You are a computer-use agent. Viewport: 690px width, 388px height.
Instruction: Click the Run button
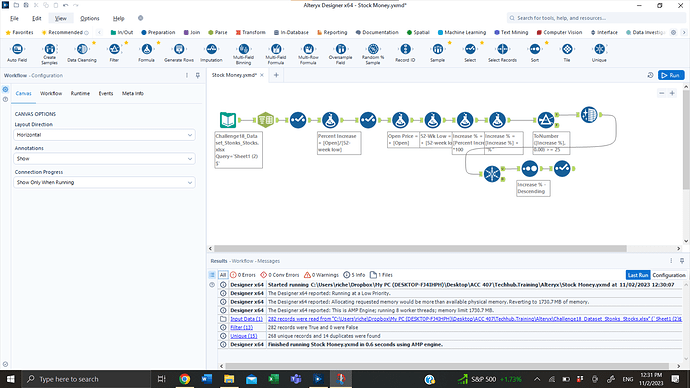coord(671,75)
